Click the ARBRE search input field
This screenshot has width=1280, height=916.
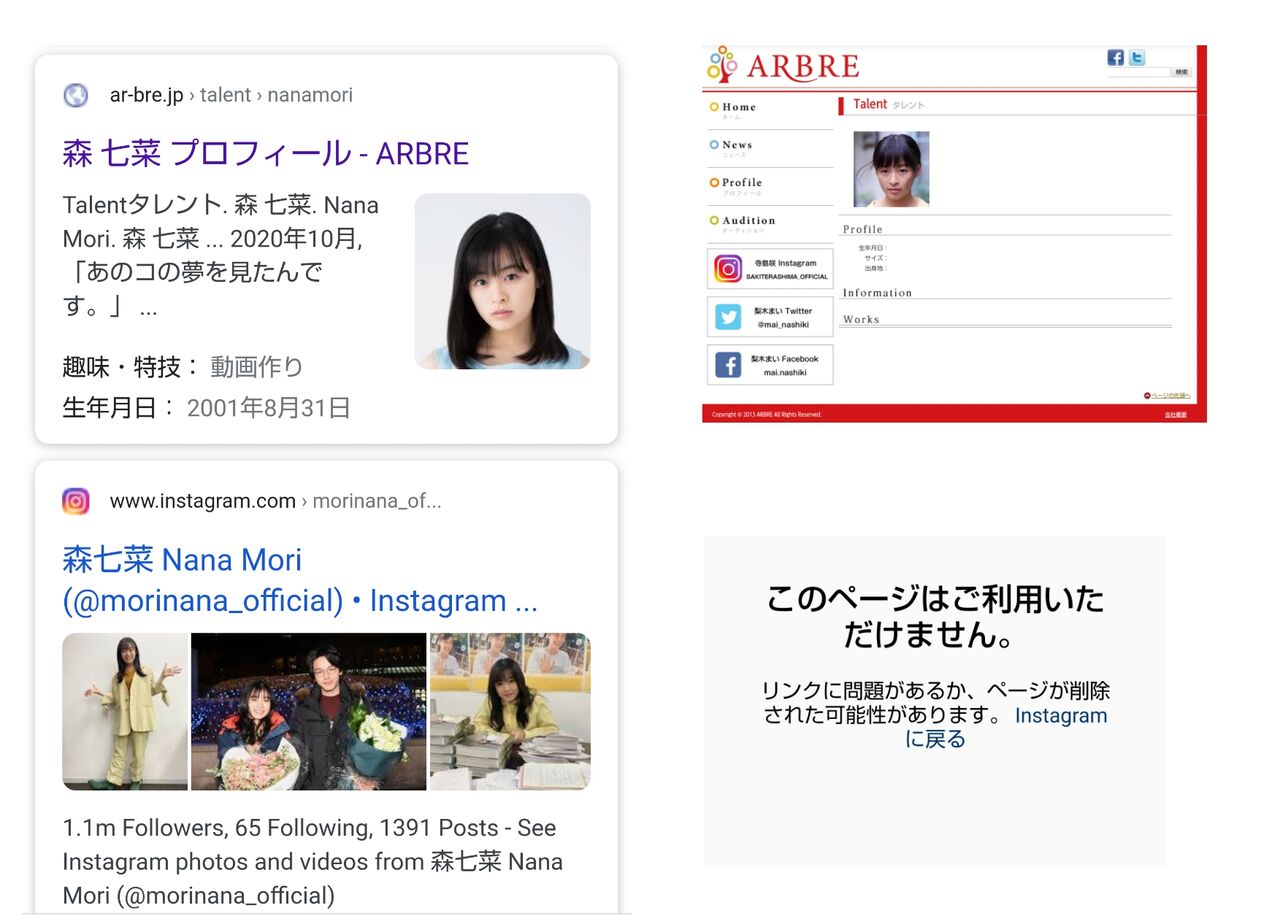point(1138,72)
